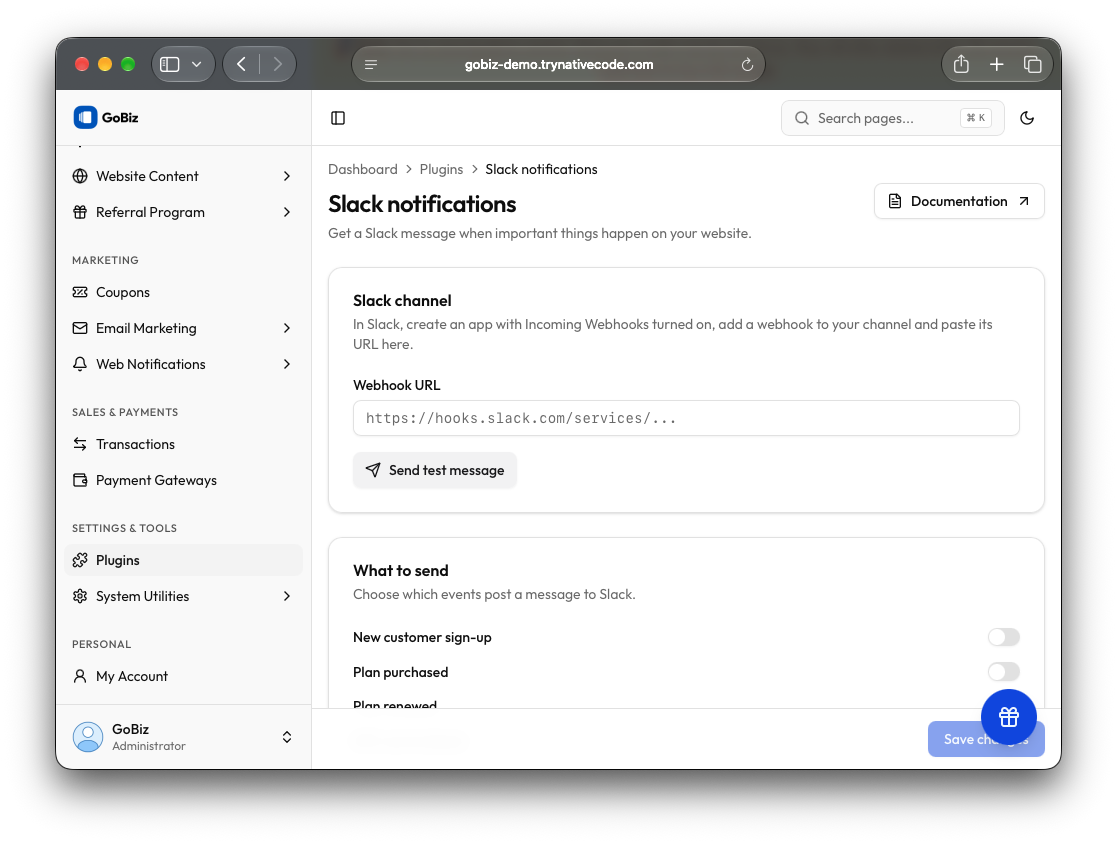
Task: Open Safari sidebar dropdown arrow
Action: click(x=197, y=65)
